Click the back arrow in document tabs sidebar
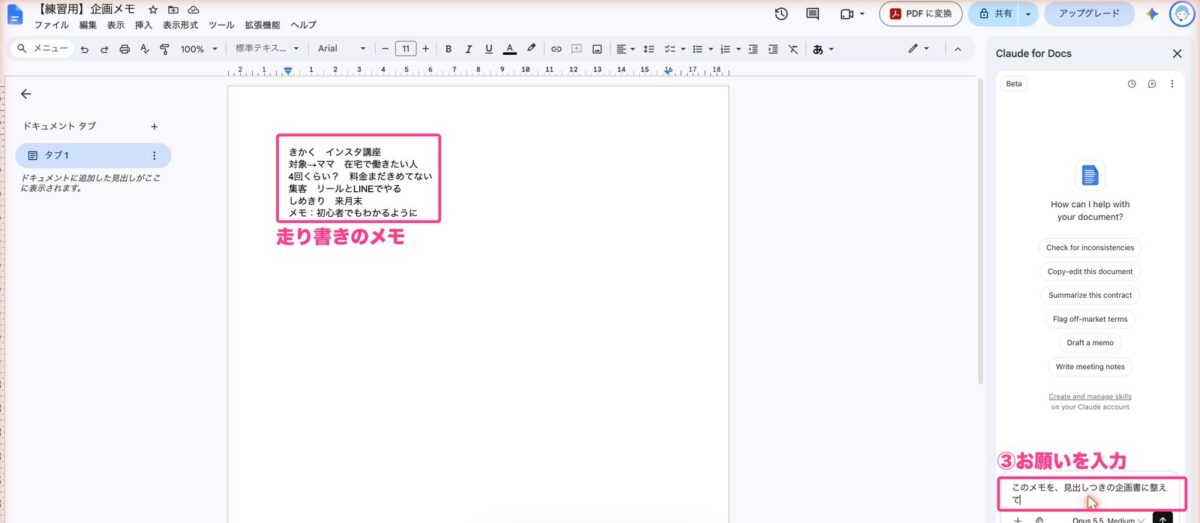The width and height of the screenshot is (1200, 523). click(26, 94)
